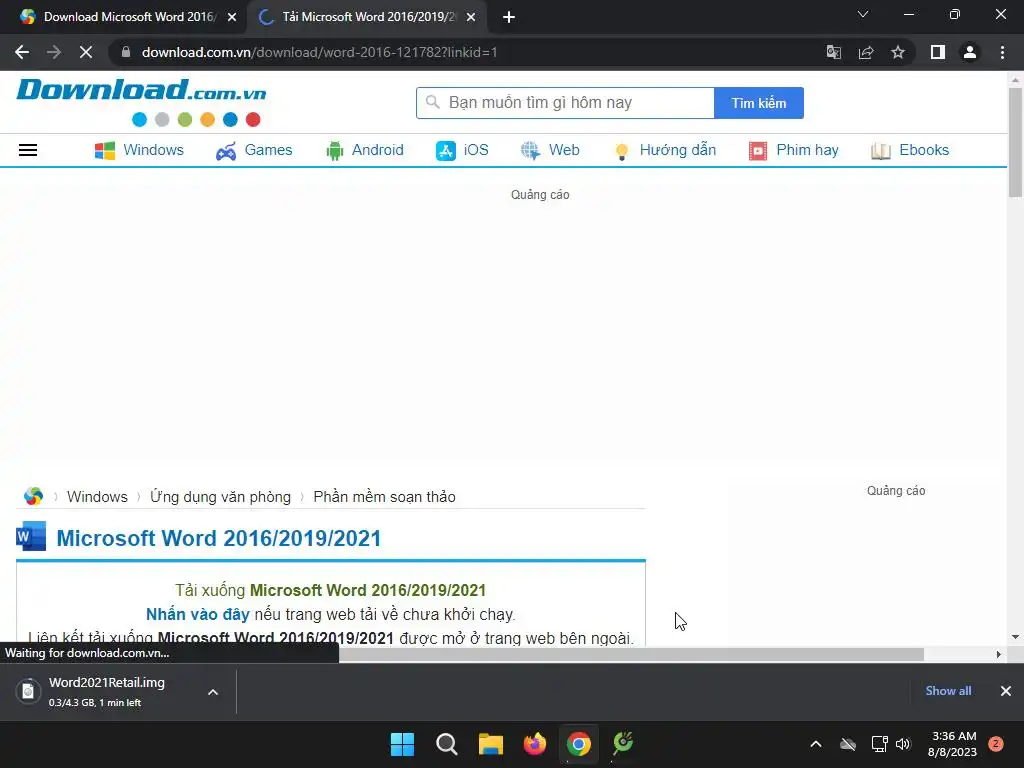This screenshot has height=768, width=1024.
Task: Bookmark this page with the star icon
Action: point(898,52)
